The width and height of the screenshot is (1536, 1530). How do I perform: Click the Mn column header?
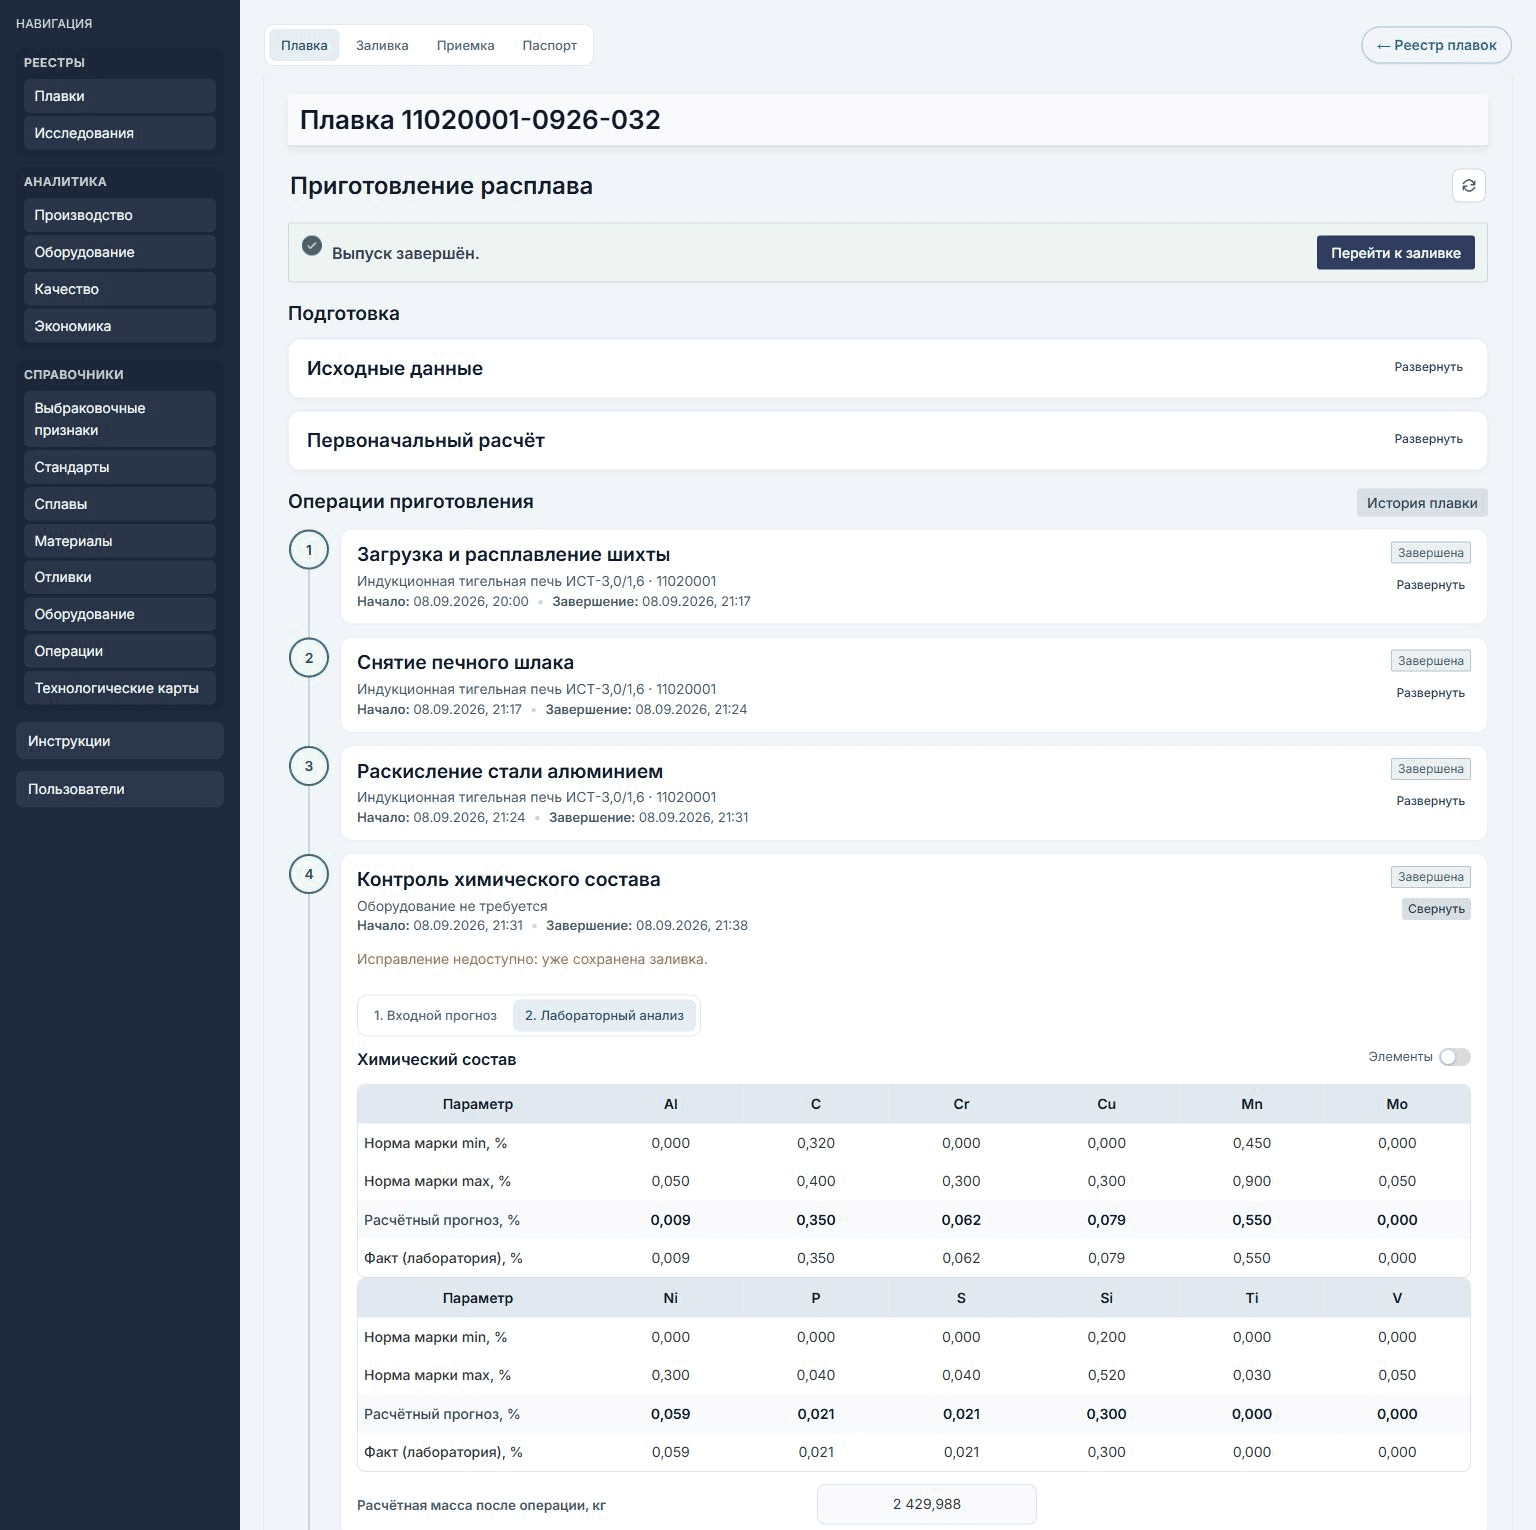1251,1104
